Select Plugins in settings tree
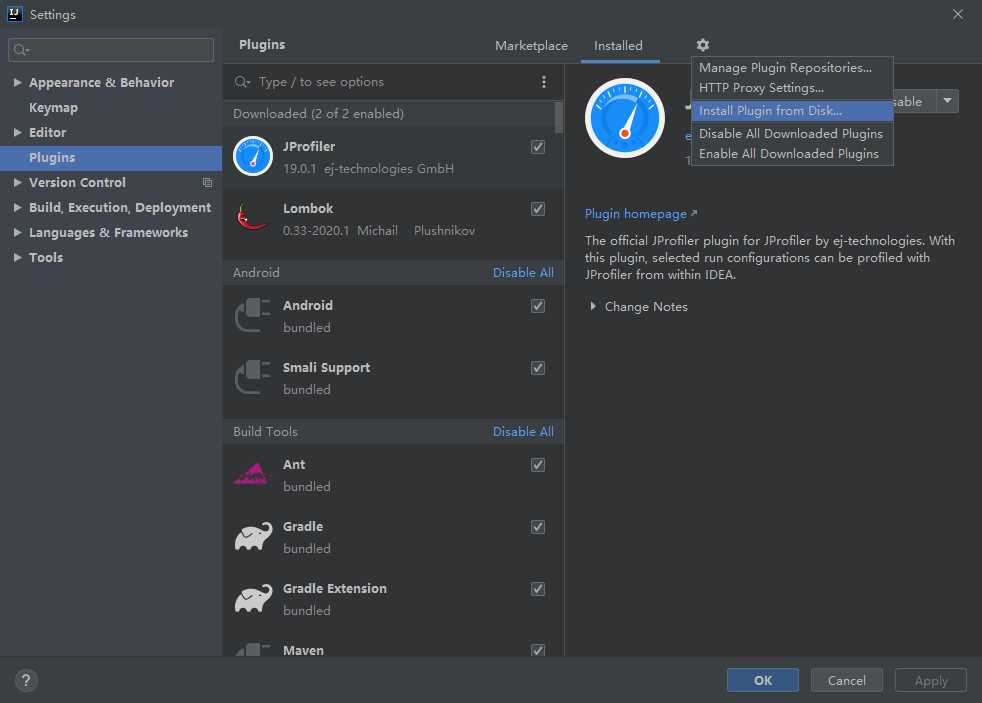The height and width of the screenshot is (703, 982). [111, 158]
